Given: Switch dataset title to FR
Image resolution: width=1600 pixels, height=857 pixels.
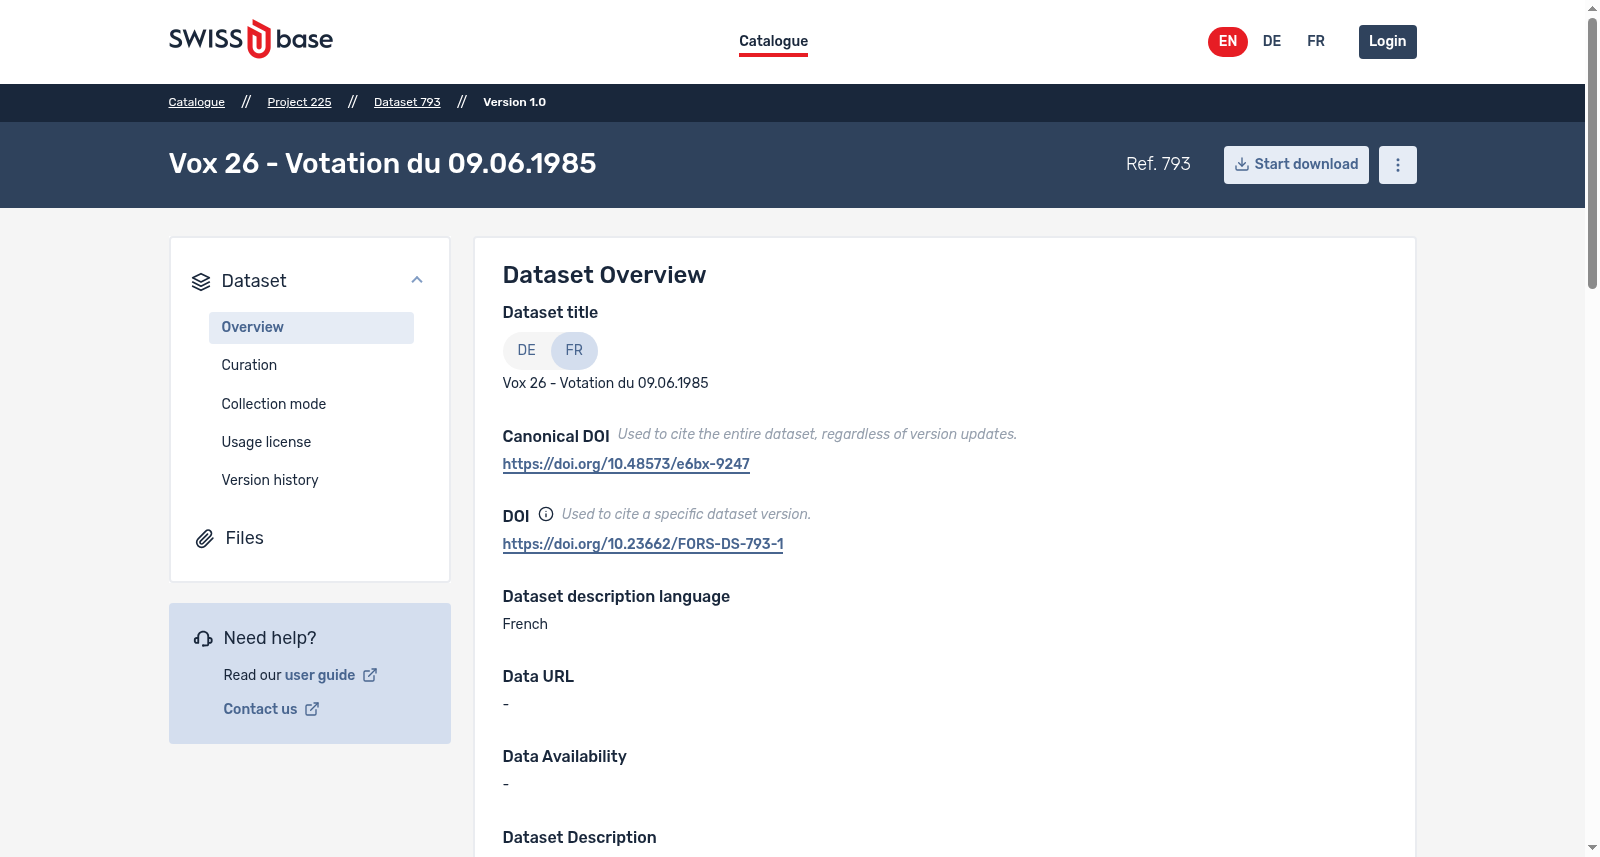Looking at the screenshot, I should [x=574, y=351].
